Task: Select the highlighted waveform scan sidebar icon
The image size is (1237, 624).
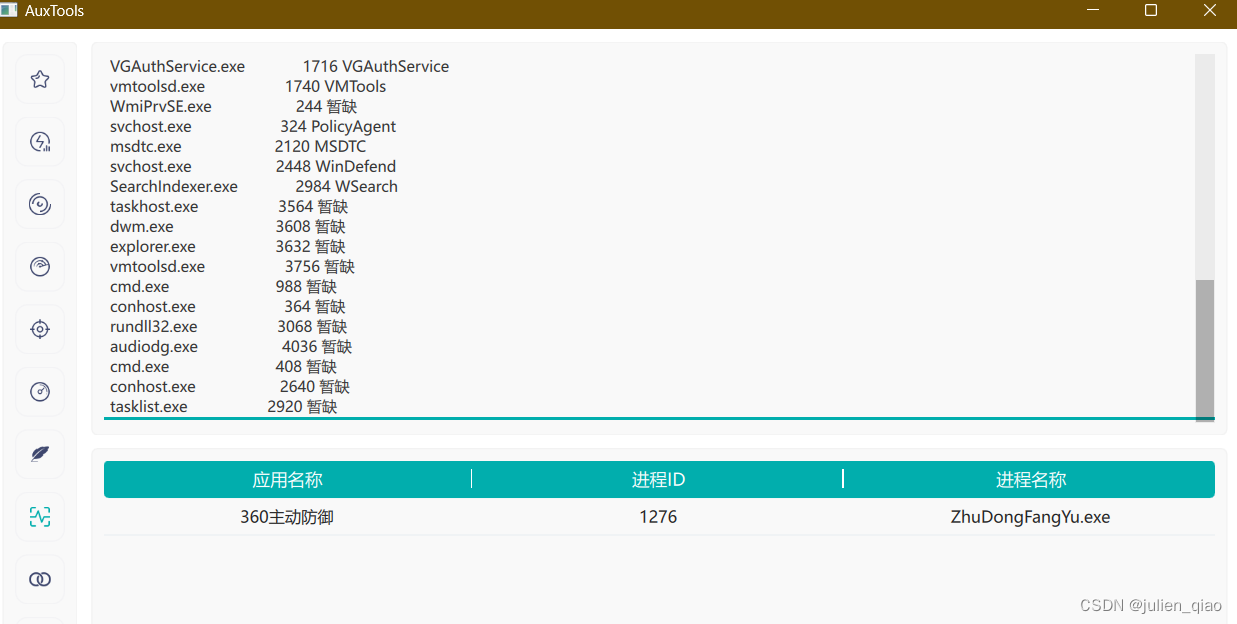Action: coord(40,517)
